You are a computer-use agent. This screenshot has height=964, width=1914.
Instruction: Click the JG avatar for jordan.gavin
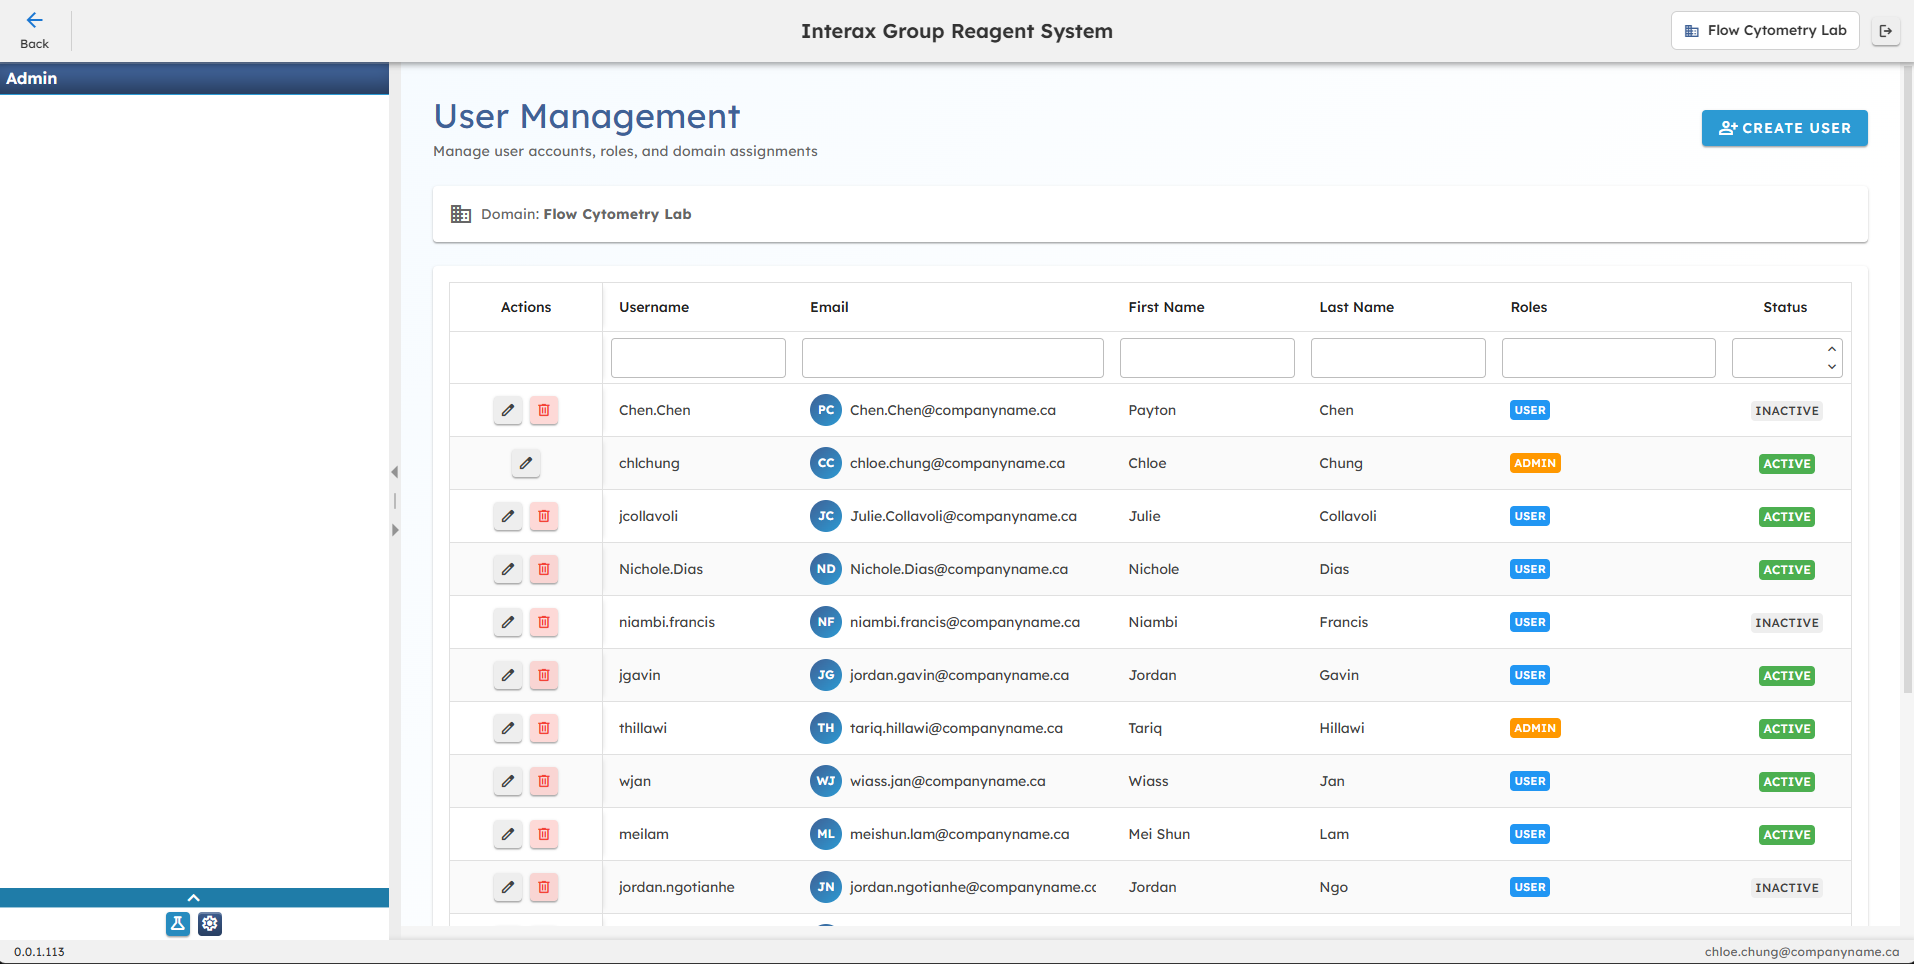click(x=825, y=675)
